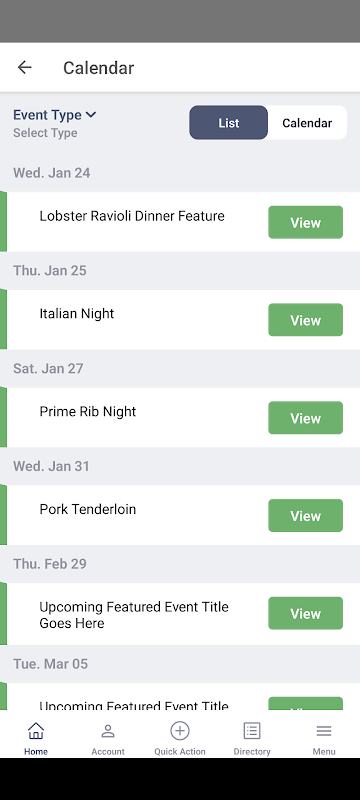
Task: Select the Prime Rib Night list row
Action: (x=180, y=417)
